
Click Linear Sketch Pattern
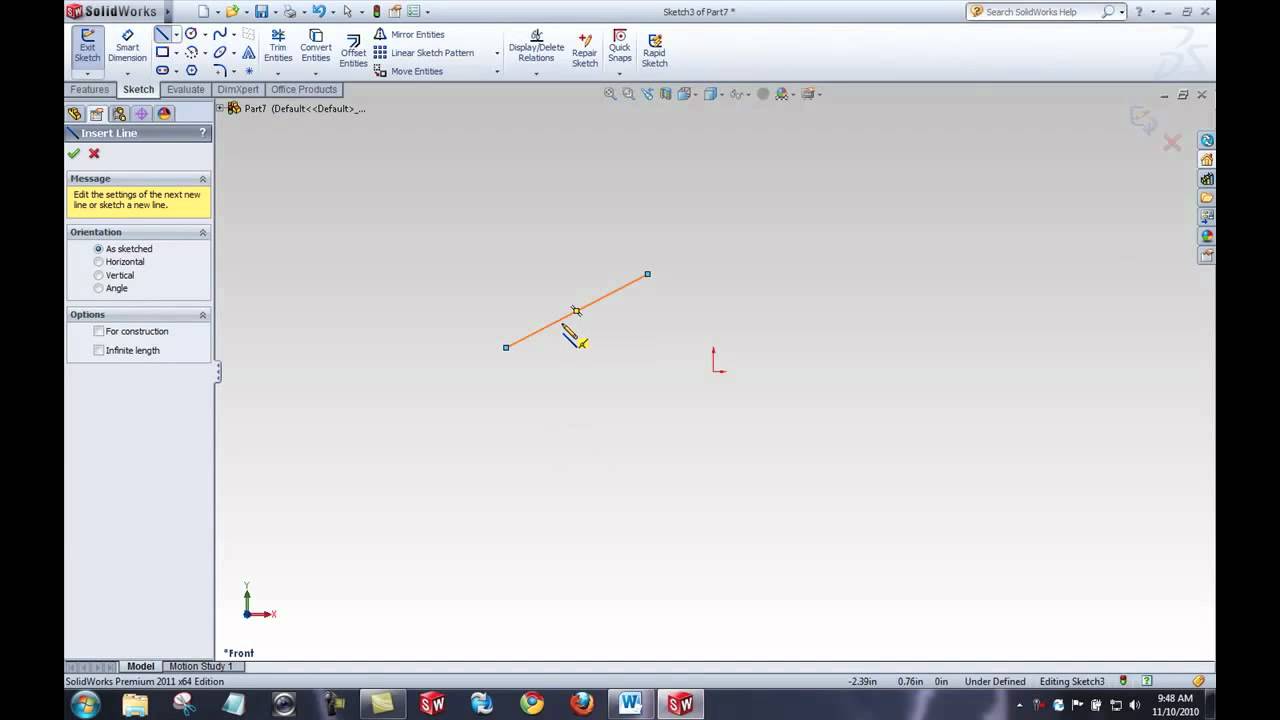click(x=424, y=53)
